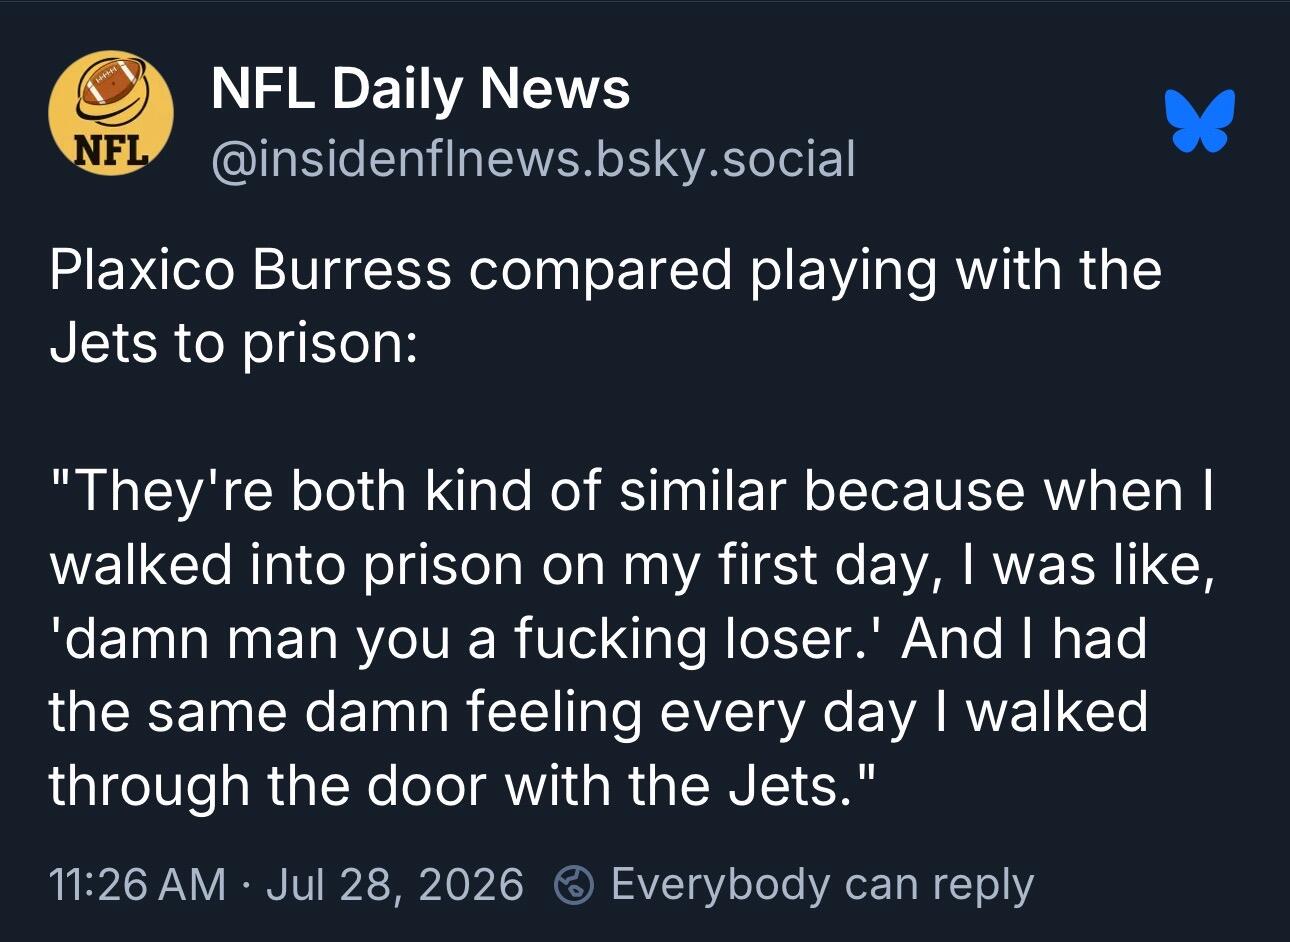The width and height of the screenshot is (1290, 942).
Task: Click the 'They're both kind of similar' line
Action: [631, 491]
